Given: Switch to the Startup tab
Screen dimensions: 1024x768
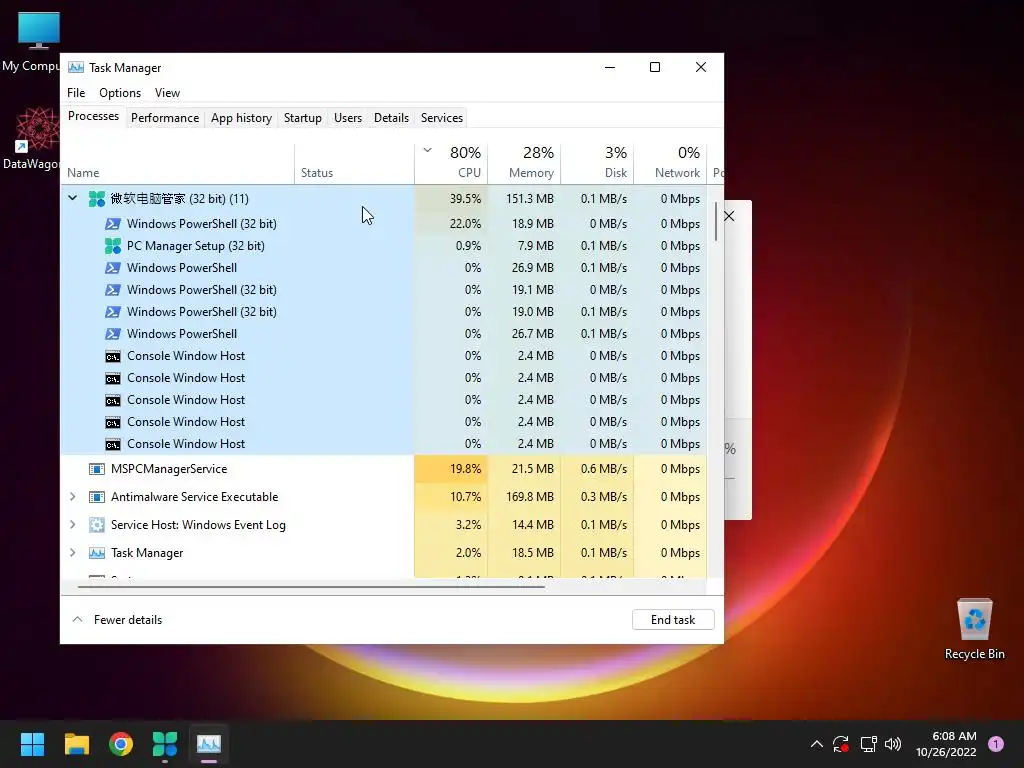Looking at the screenshot, I should 302,118.
